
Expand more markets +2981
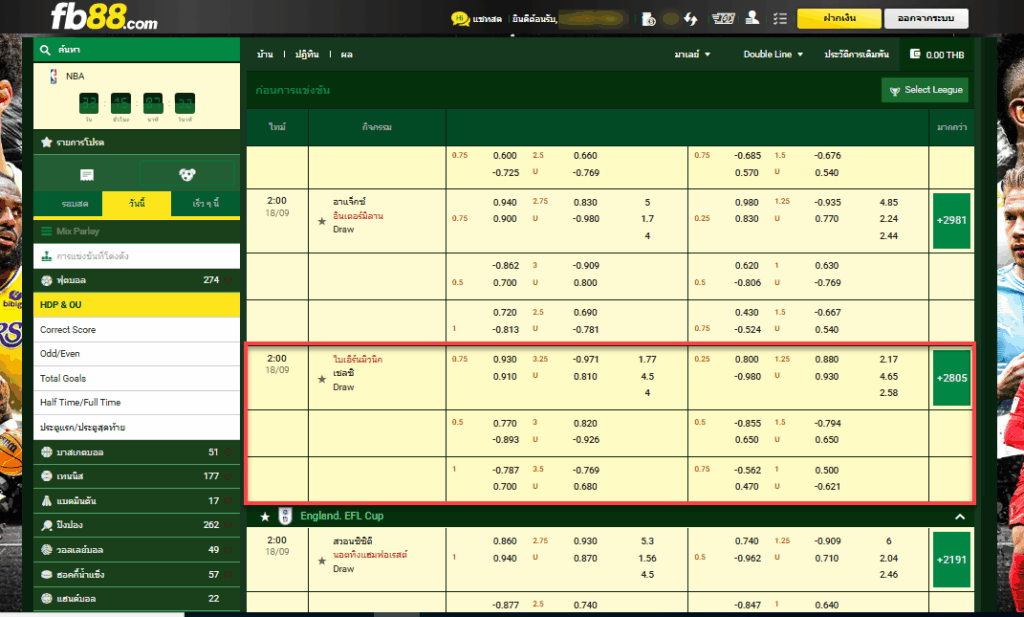(x=952, y=221)
